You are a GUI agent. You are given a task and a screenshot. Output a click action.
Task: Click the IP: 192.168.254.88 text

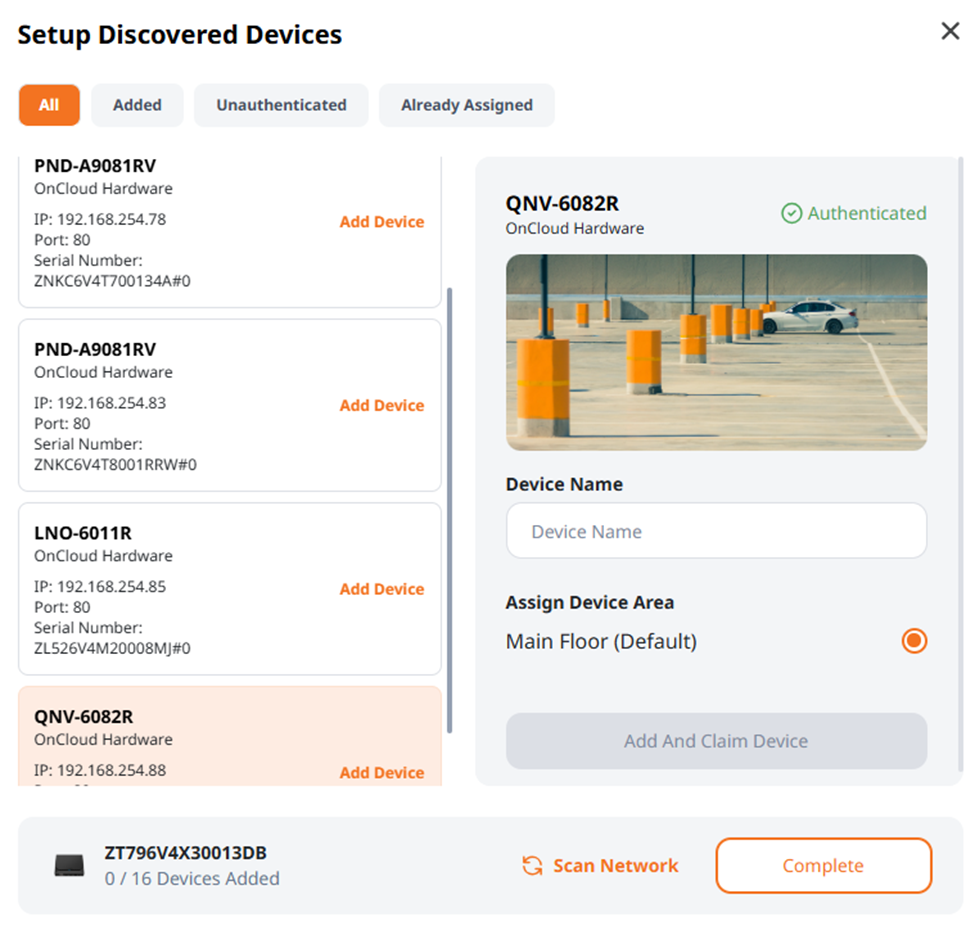[99, 770]
